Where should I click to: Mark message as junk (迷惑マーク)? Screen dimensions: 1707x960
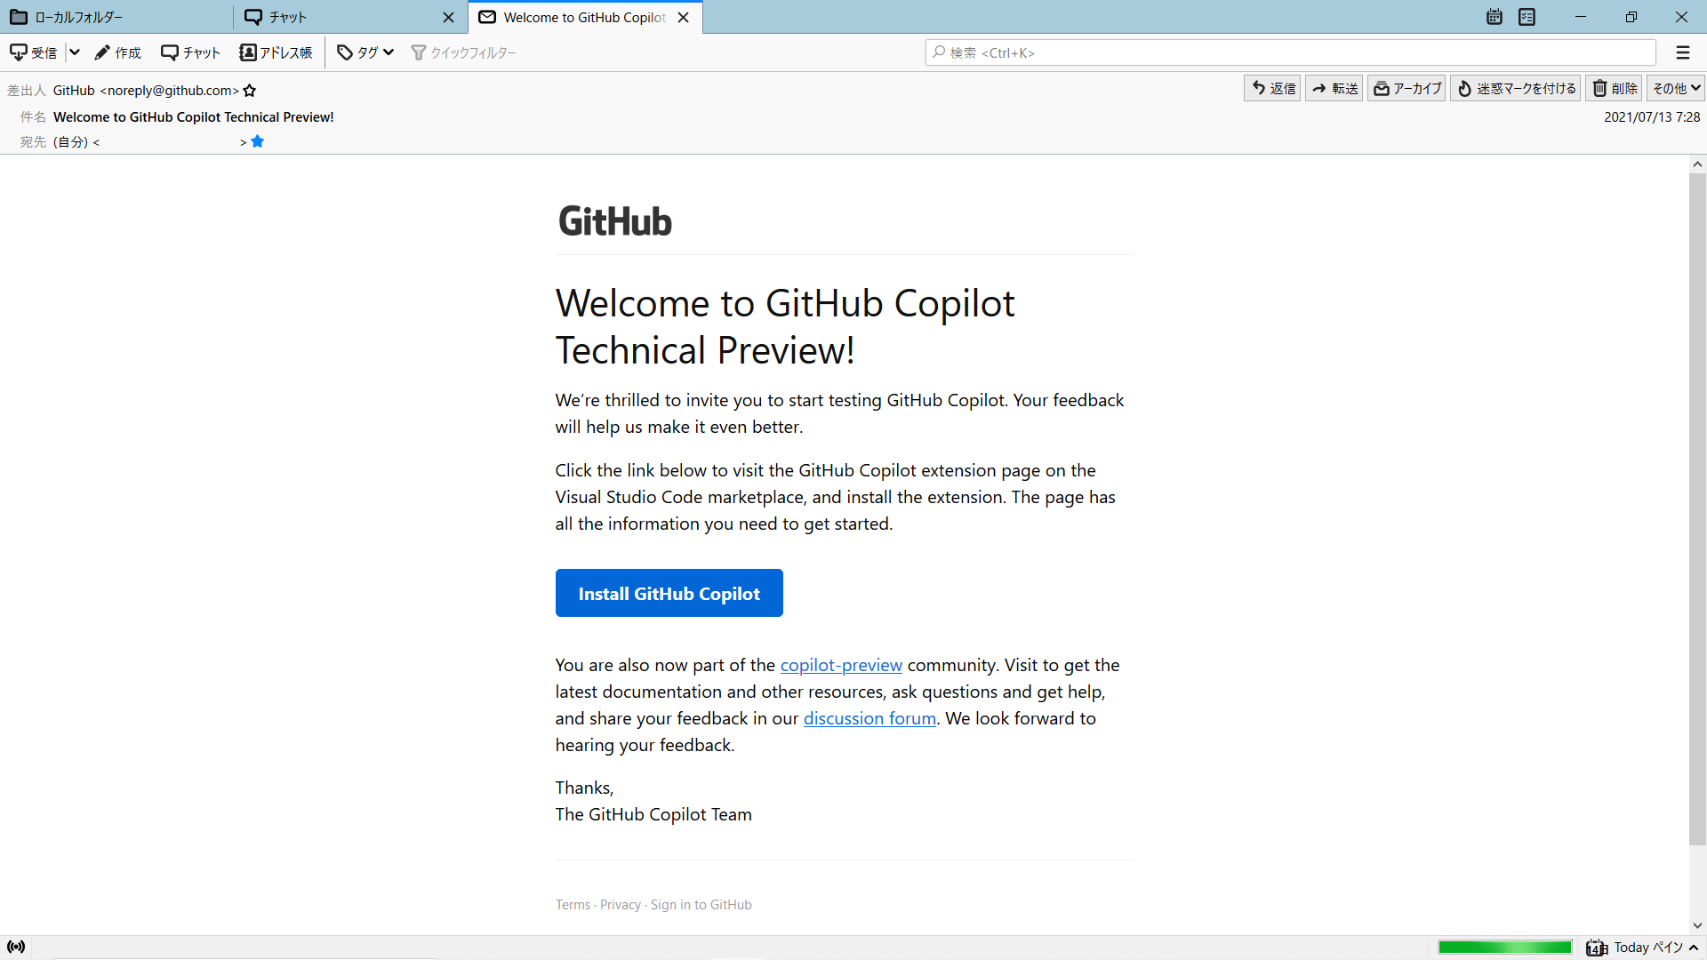[1515, 89]
